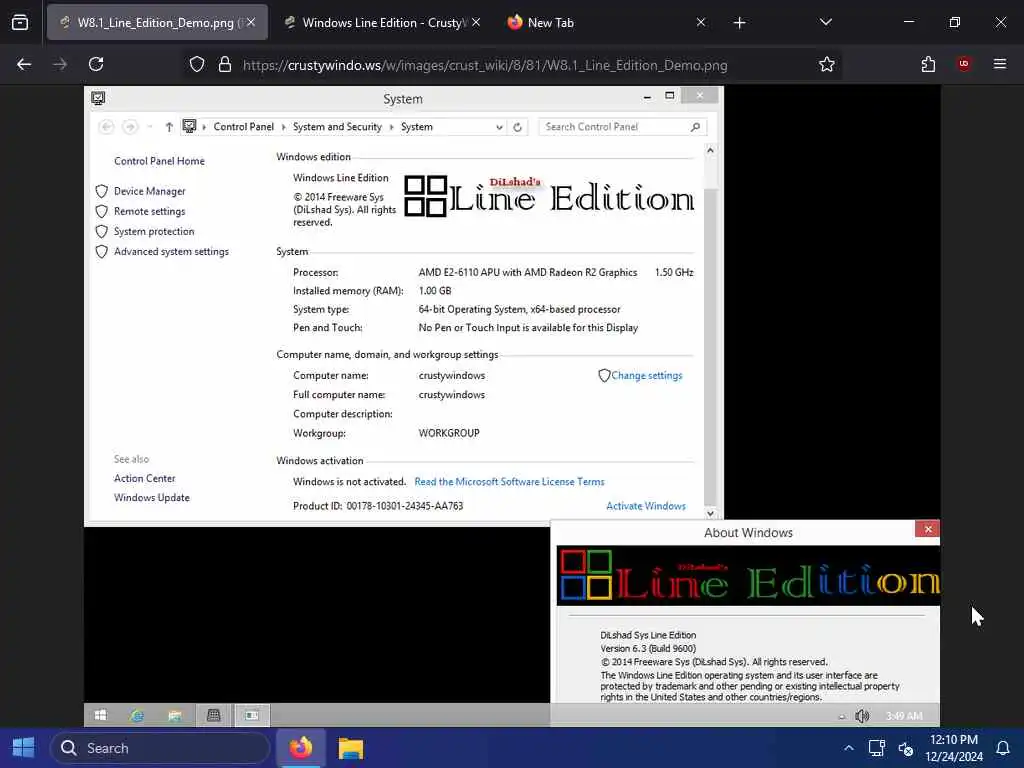
Task: Open uBlock Origin extension icon
Action: 964,64
